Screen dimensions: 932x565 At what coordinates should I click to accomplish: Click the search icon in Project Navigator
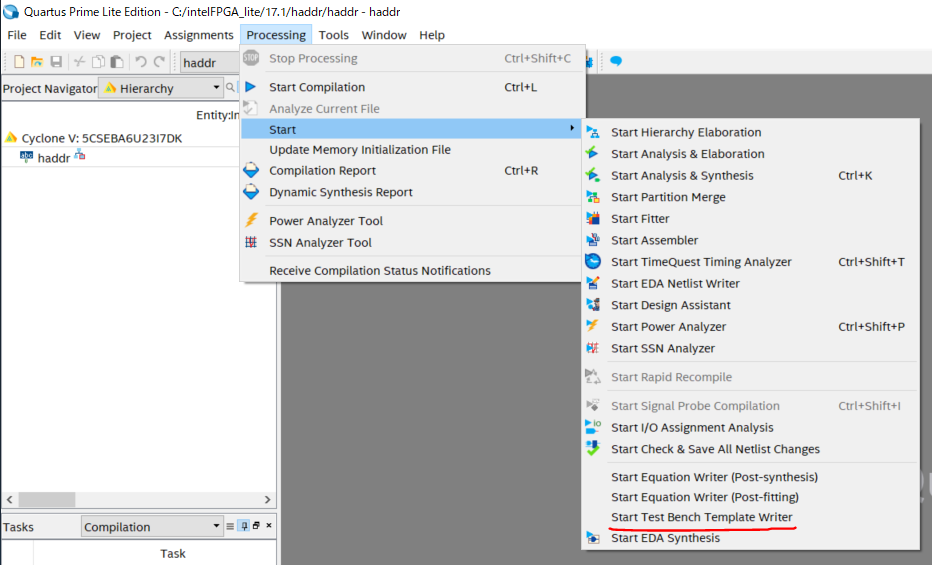[230, 88]
